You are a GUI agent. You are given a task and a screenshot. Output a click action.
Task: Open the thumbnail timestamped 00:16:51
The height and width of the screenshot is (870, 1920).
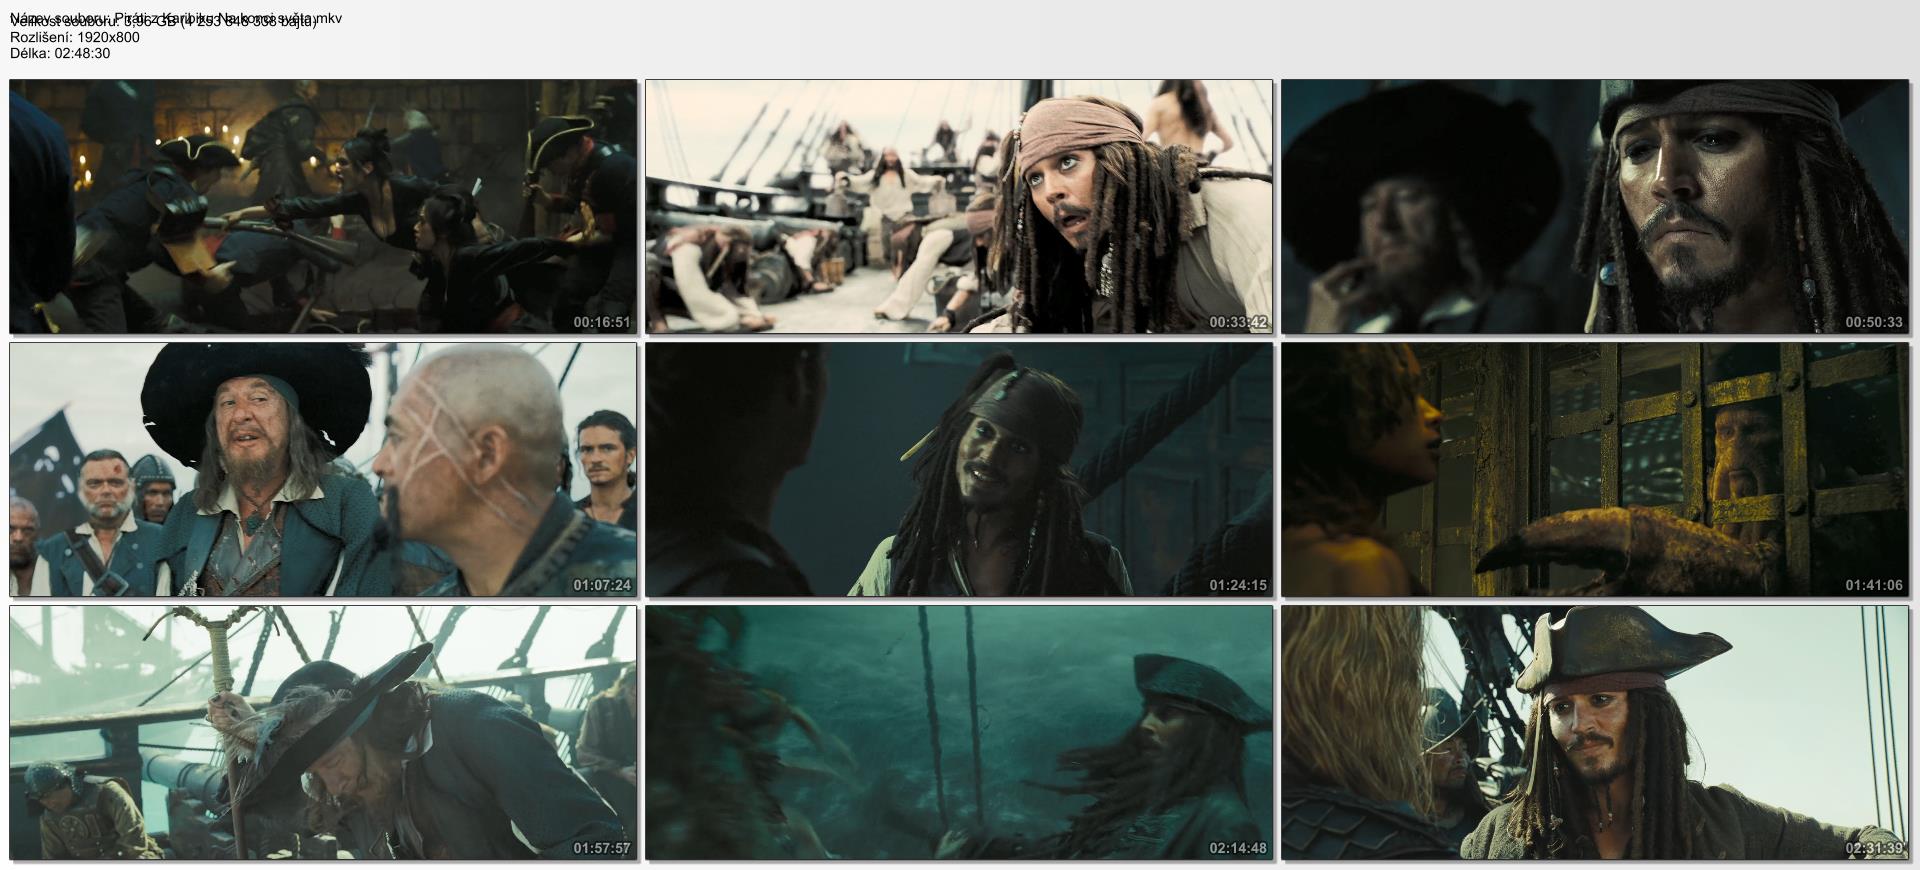pos(322,206)
